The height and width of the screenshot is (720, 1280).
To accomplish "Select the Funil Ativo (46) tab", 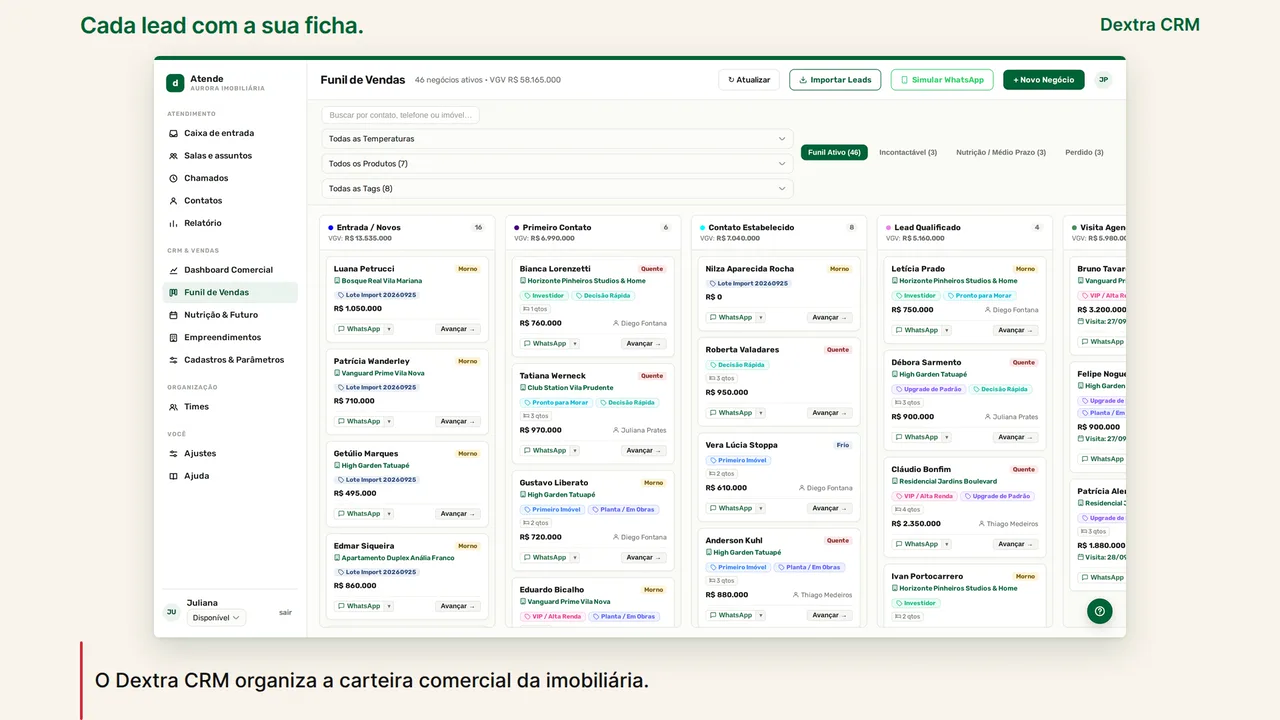I will [x=834, y=153].
